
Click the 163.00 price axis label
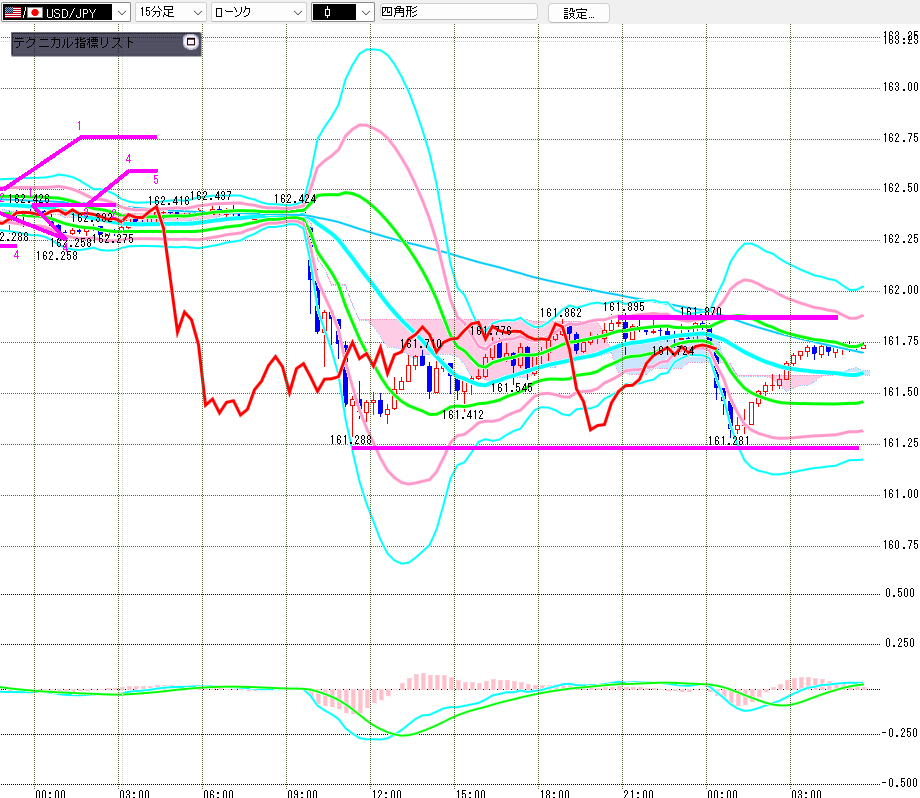(x=901, y=87)
